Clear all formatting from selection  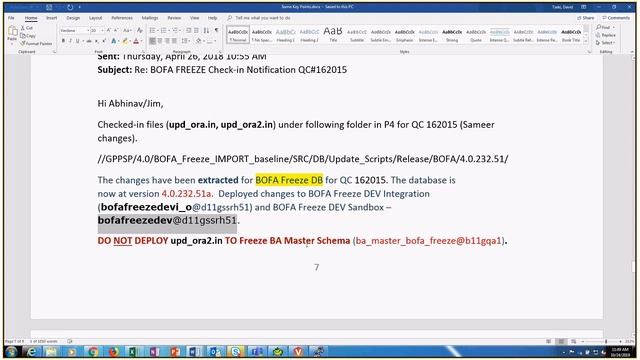click(x=140, y=31)
